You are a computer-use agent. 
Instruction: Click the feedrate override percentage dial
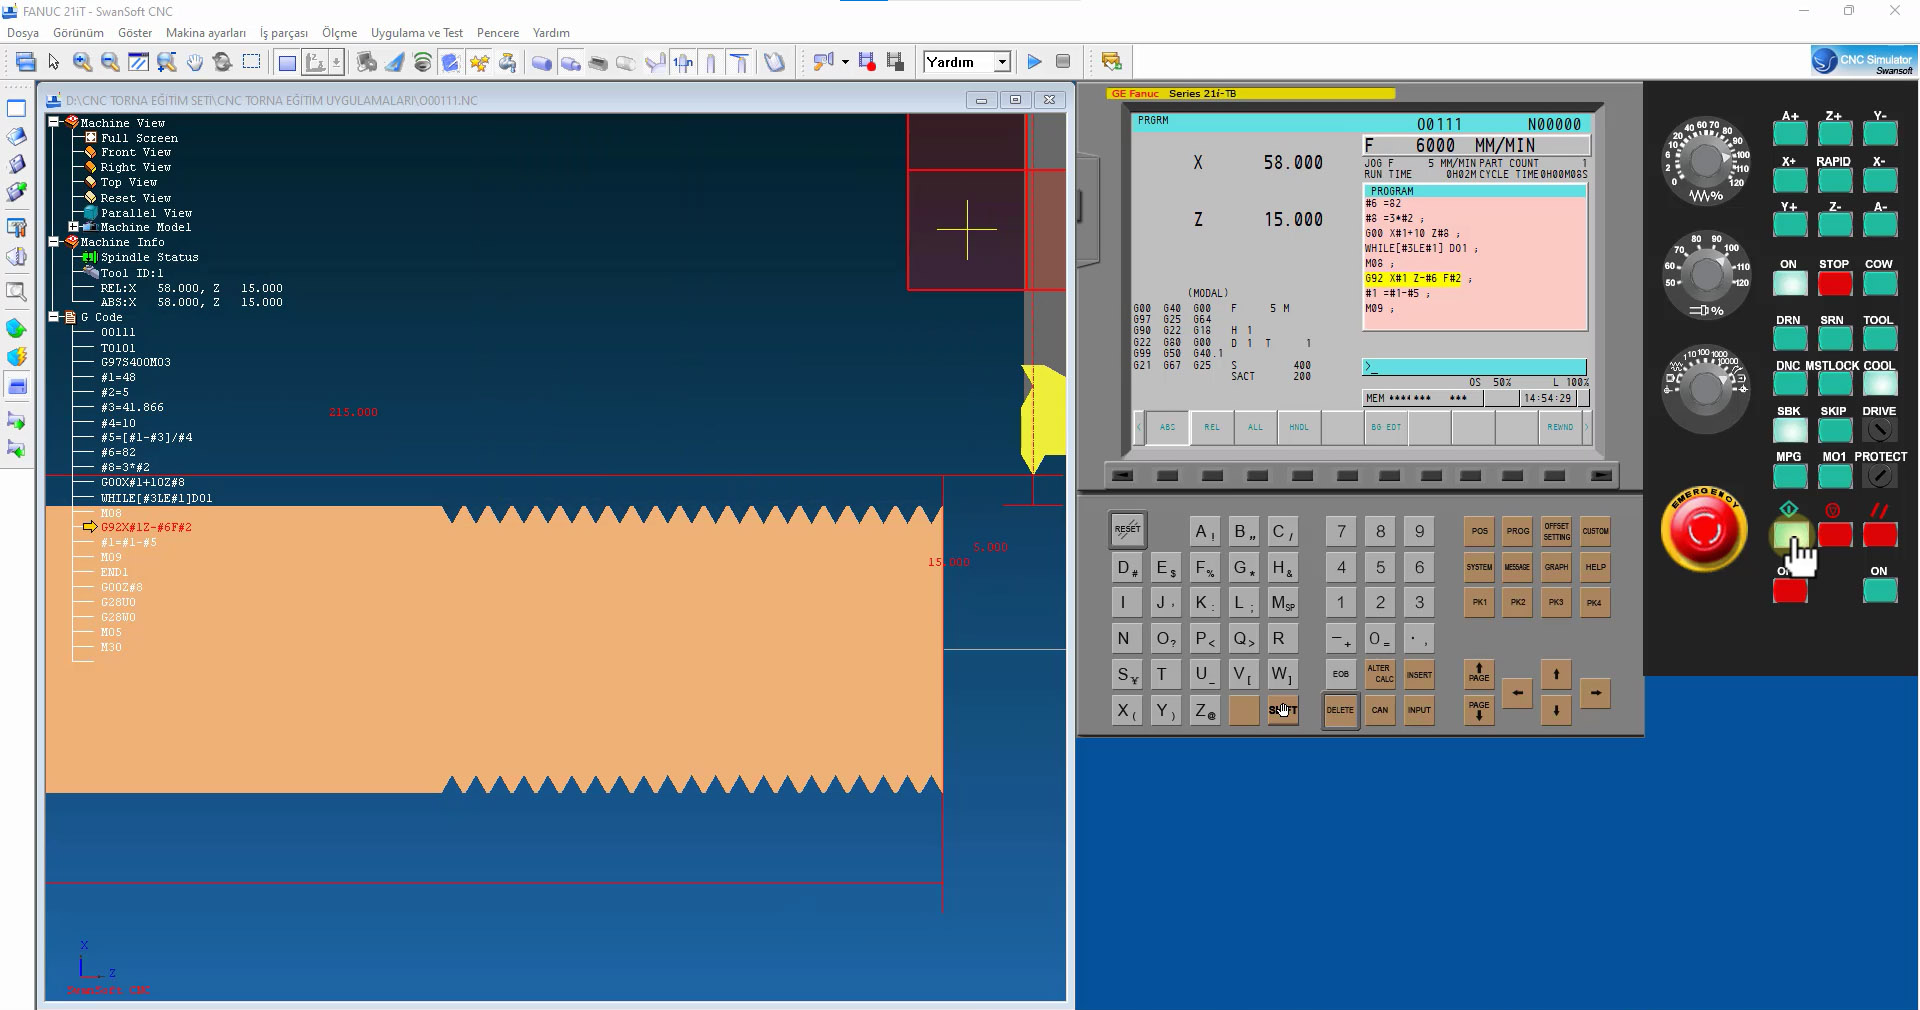click(1705, 160)
